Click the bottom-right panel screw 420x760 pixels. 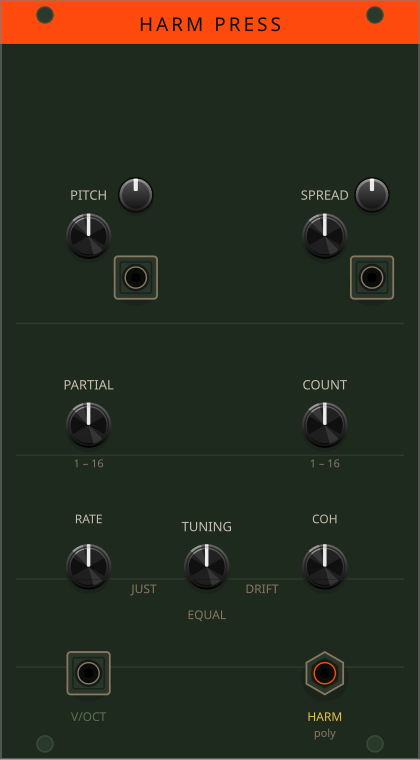click(x=375, y=744)
